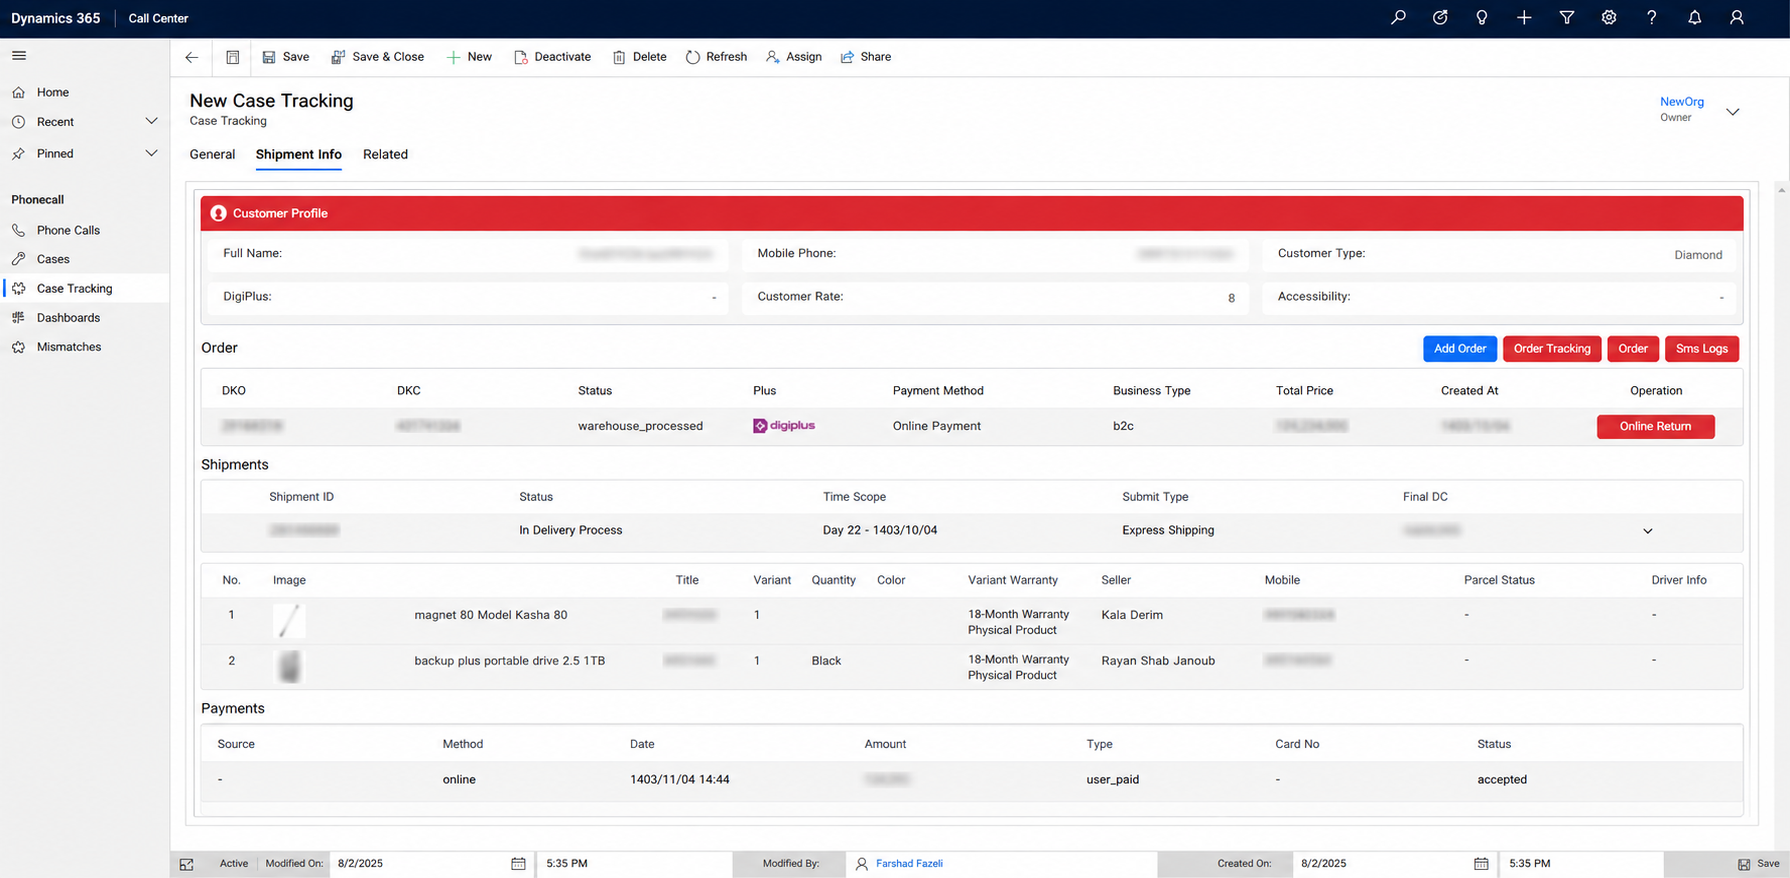Click the blue Add Order button
Image resolution: width=1790 pixels, height=878 pixels.
point(1460,349)
